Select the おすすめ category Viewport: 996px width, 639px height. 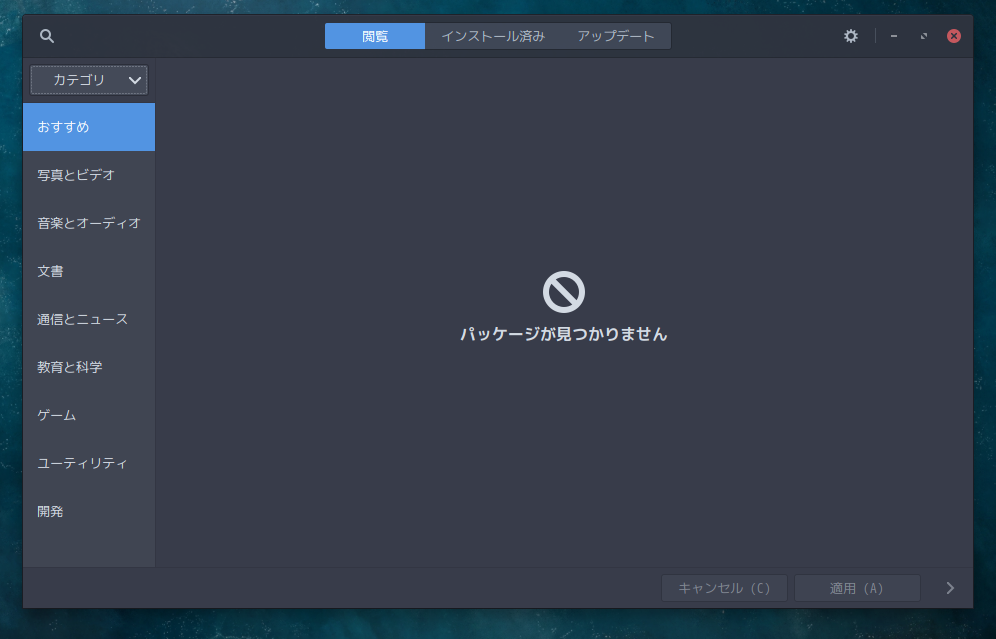pos(89,127)
